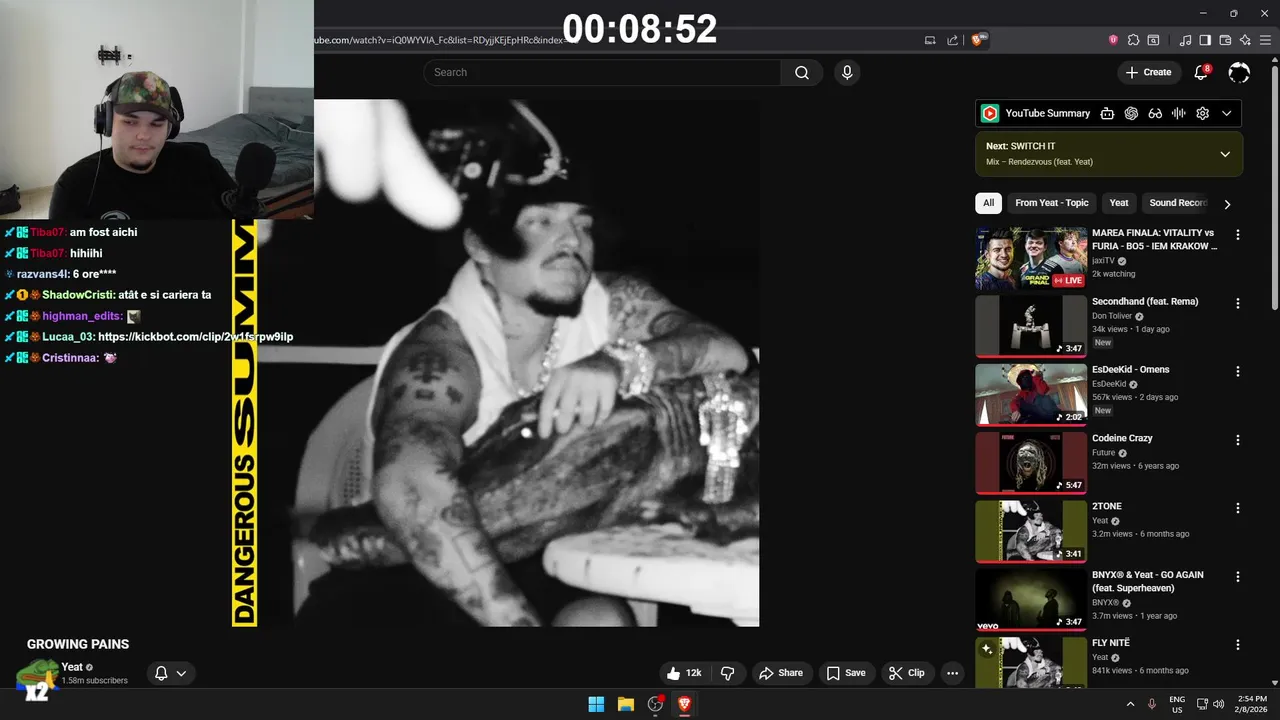Image resolution: width=1280 pixels, height=720 pixels.
Task: Open options menu for MAREA FINALA video
Action: (1238, 235)
